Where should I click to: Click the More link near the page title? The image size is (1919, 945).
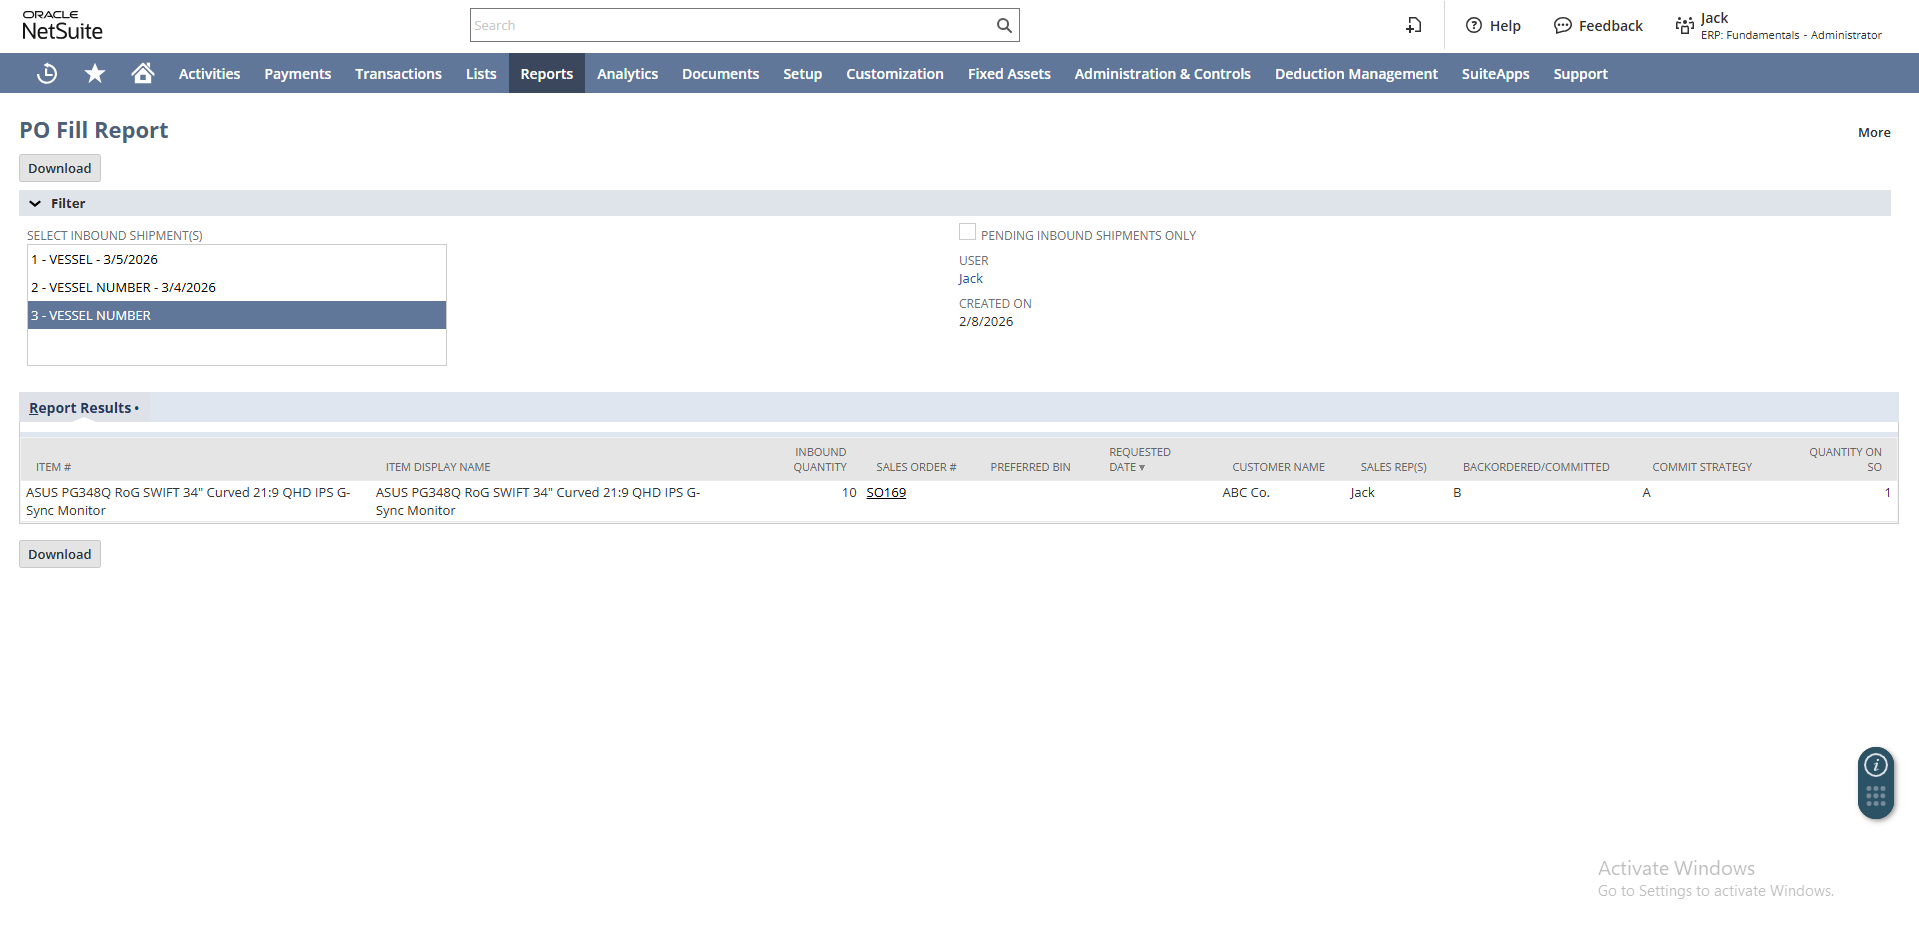tap(1873, 132)
